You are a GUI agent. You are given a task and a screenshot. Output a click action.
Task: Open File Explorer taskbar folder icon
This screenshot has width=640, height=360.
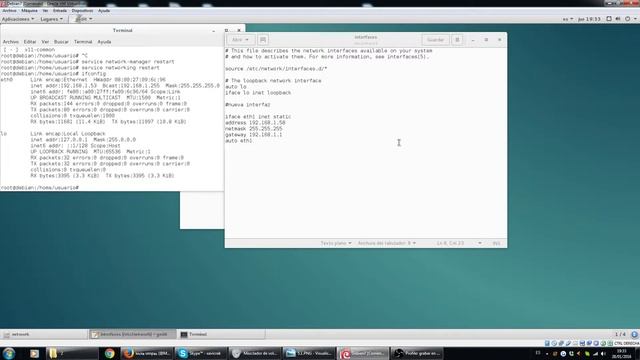71,353
